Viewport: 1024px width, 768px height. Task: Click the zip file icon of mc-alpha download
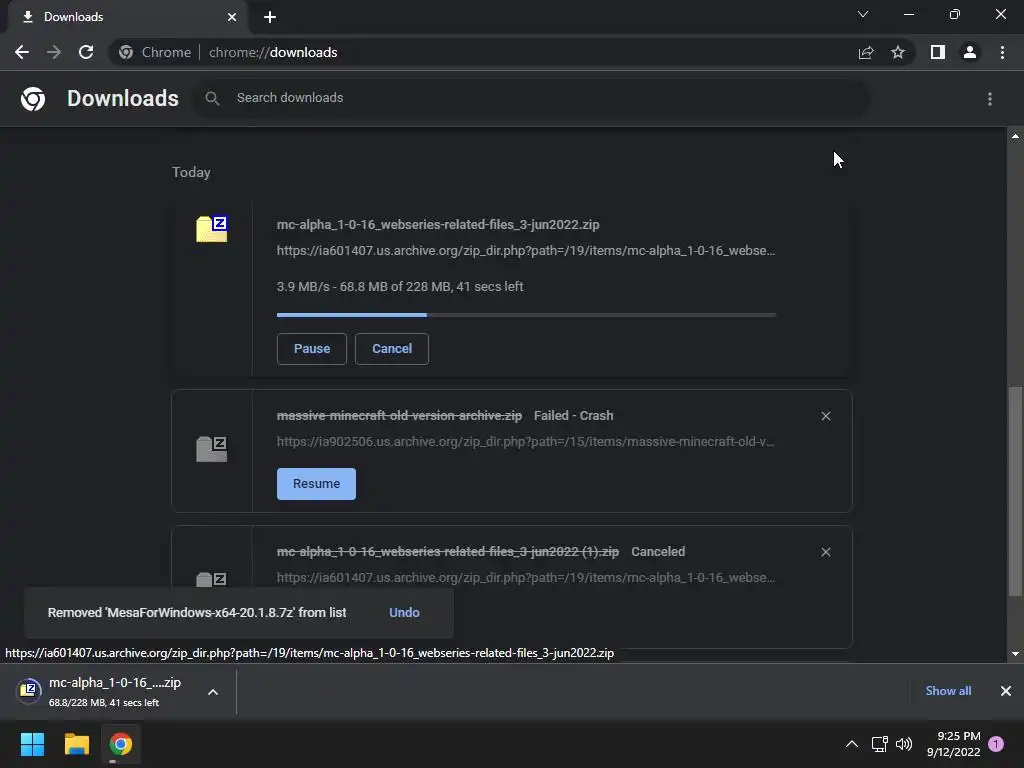(212, 229)
